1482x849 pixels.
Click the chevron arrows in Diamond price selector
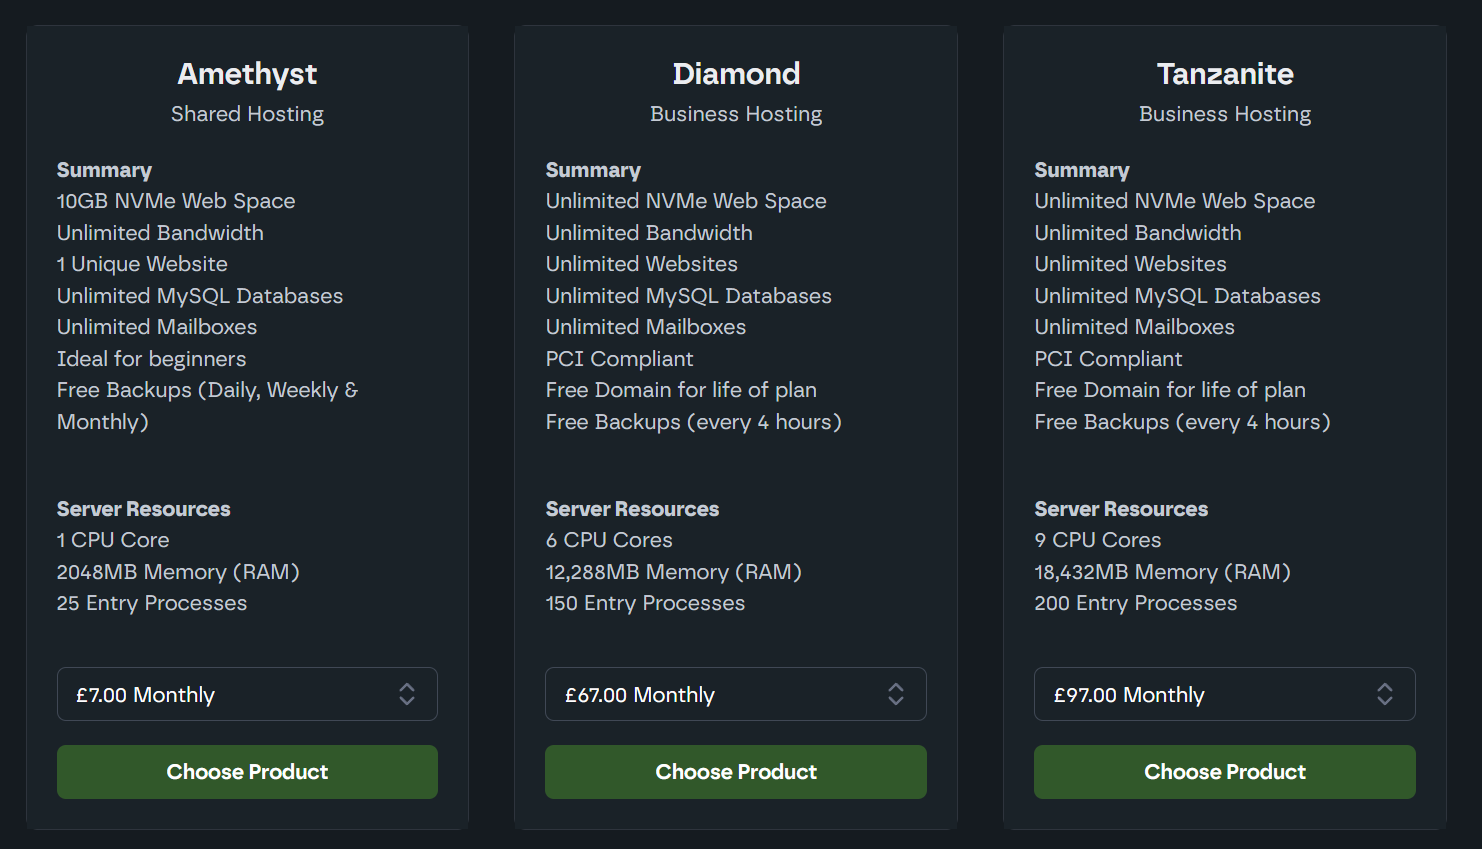click(896, 694)
